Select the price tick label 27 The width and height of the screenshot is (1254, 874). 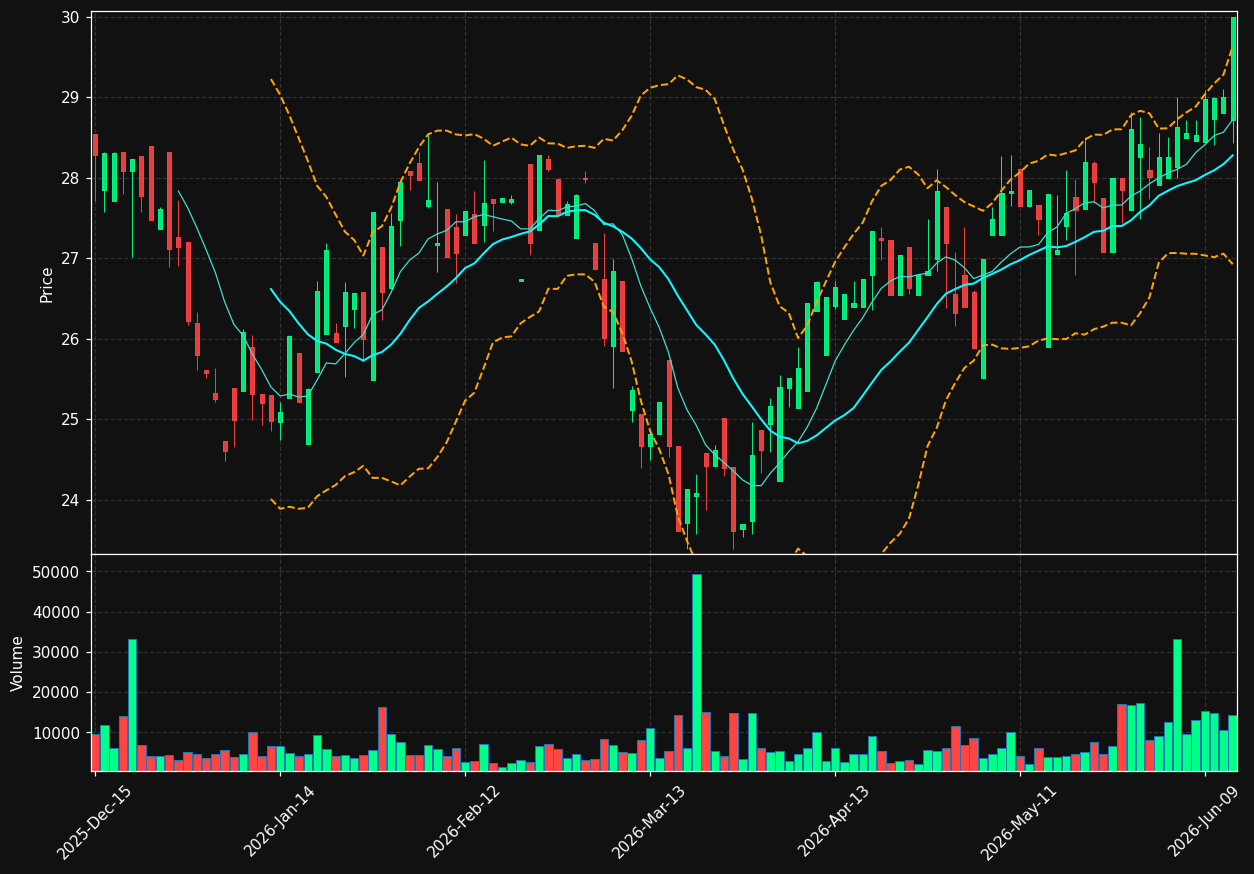click(70, 259)
